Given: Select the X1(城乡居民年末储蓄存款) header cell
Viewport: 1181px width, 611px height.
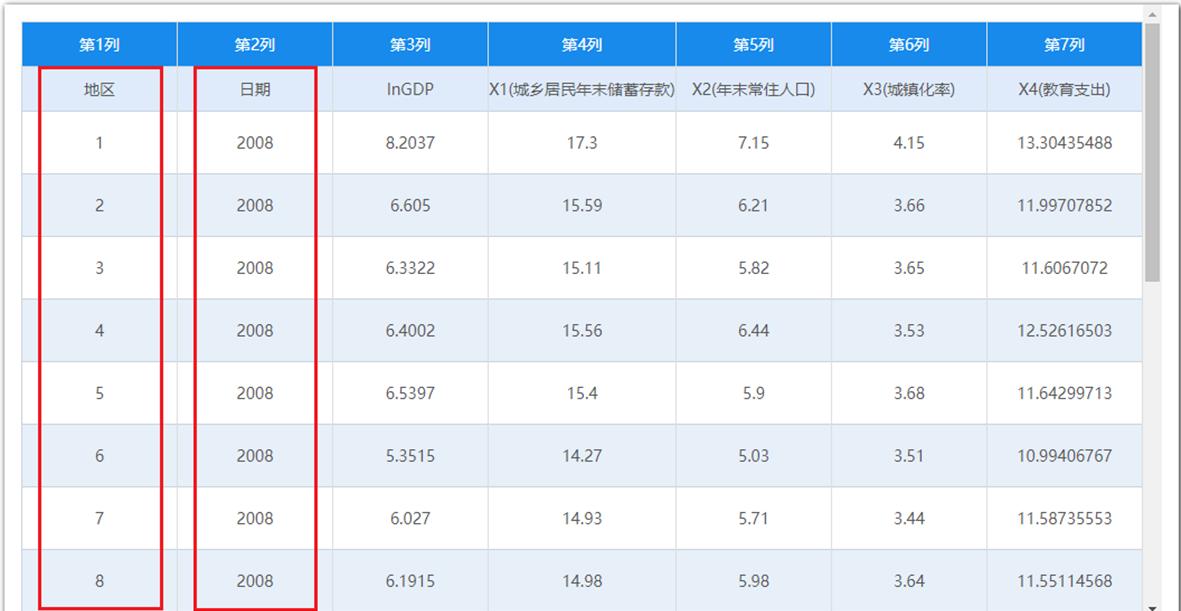Looking at the screenshot, I should pyautogui.click(x=580, y=90).
